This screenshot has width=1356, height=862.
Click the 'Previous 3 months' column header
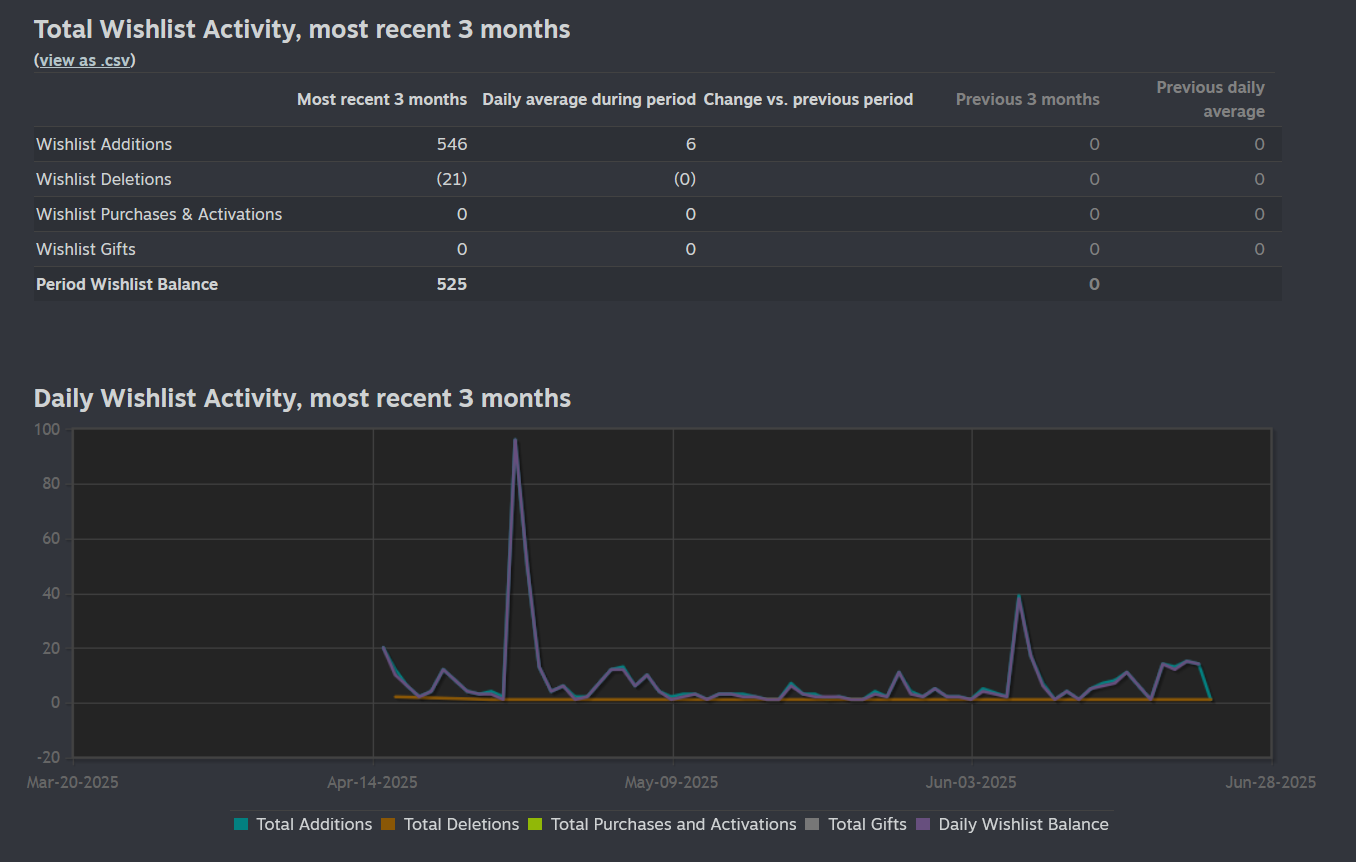click(1028, 100)
